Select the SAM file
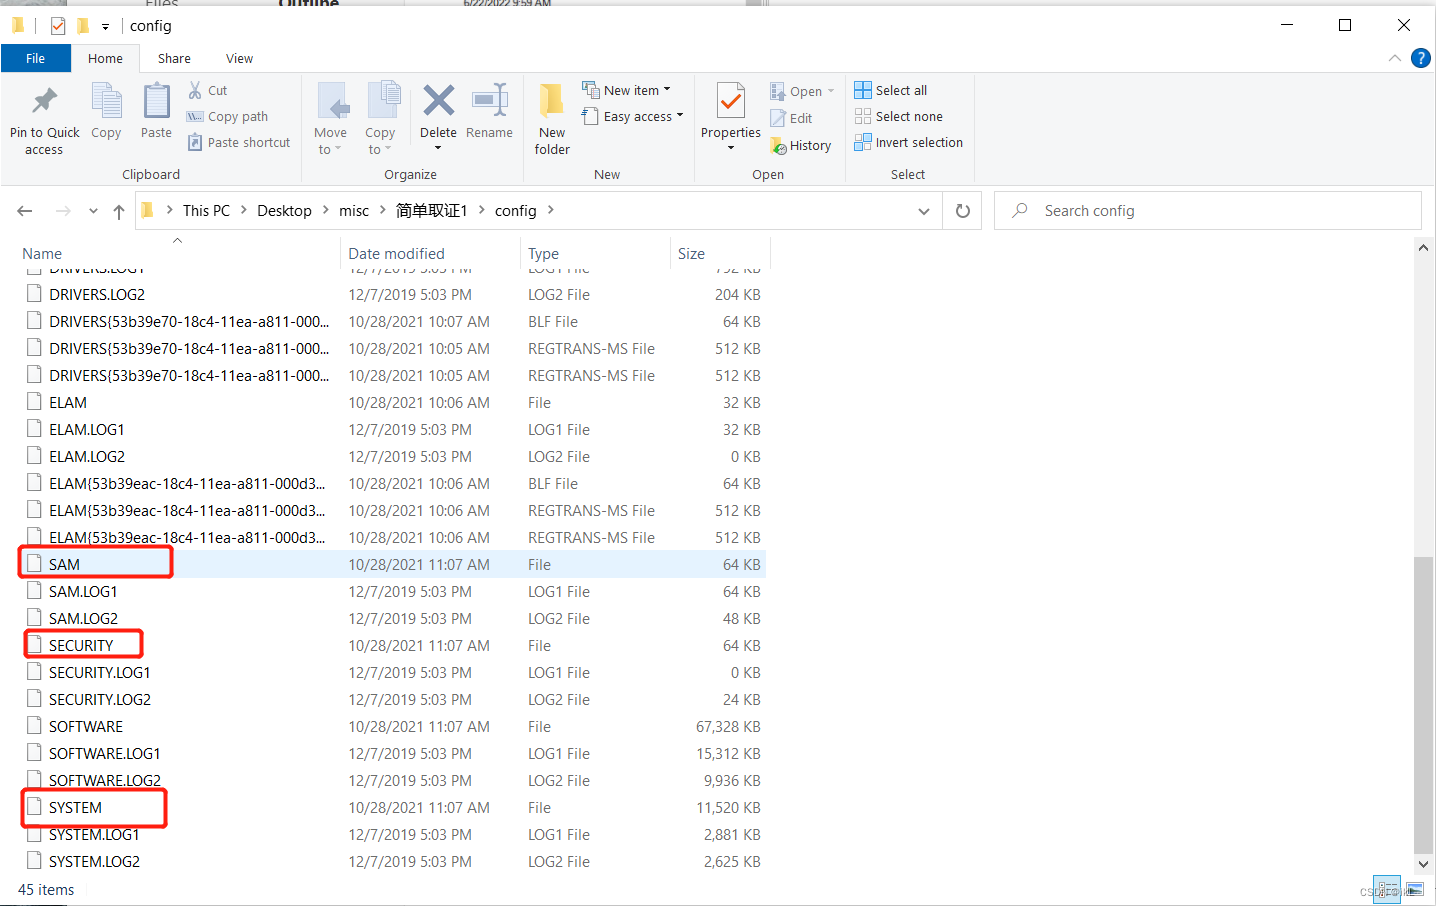Screen dimensions: 1436x906 [x=392, y=564]
